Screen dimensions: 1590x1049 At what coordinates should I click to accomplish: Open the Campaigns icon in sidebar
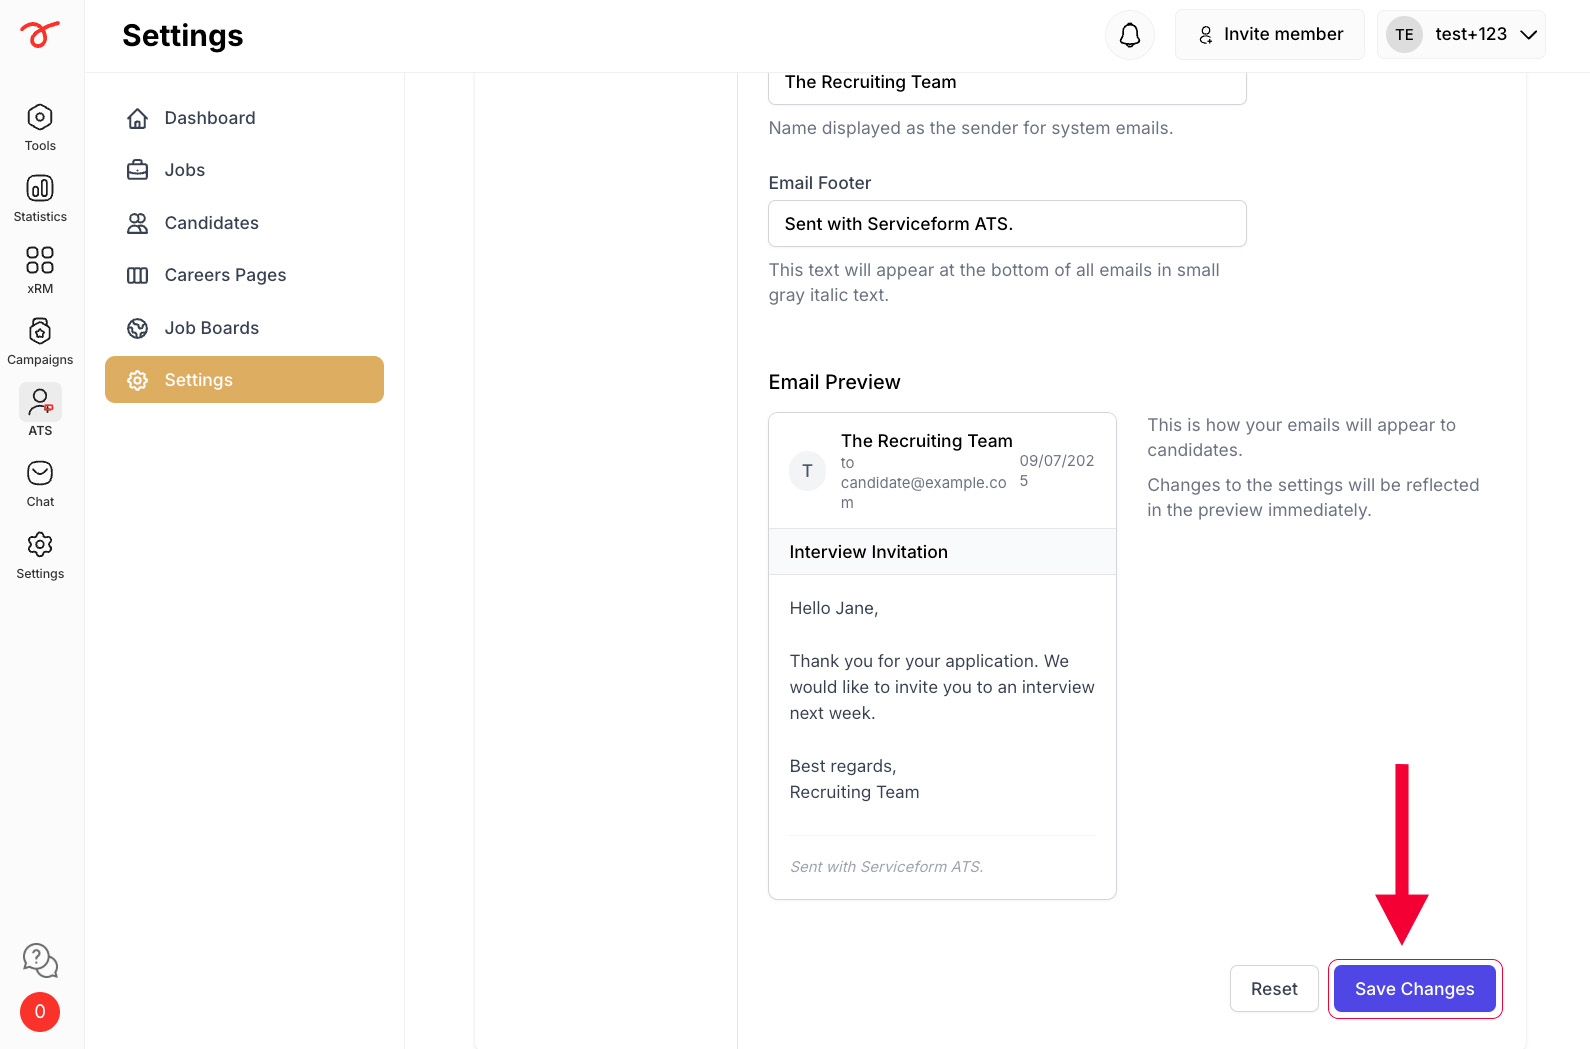click(x=40, y=331)
